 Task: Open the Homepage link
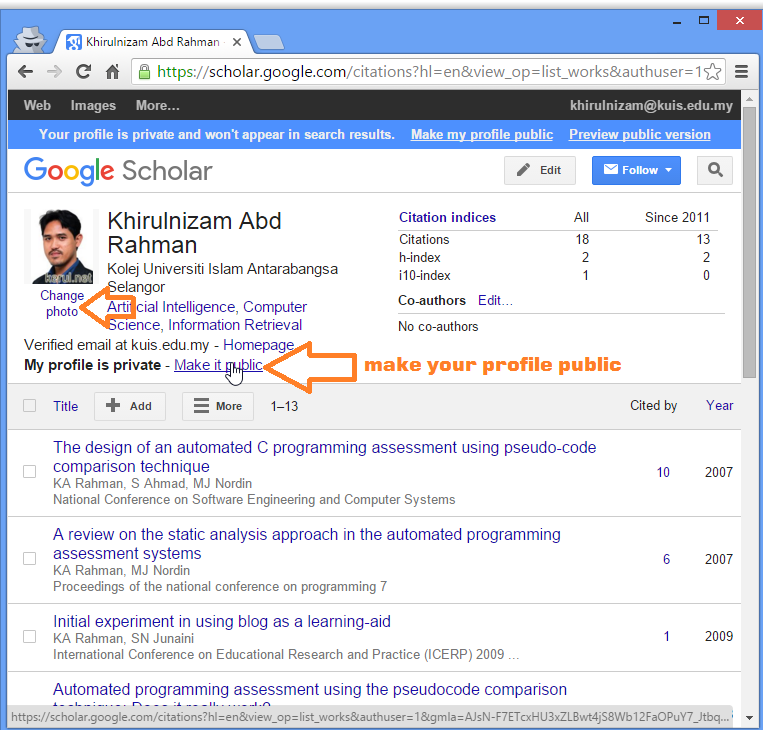(258, 345)
